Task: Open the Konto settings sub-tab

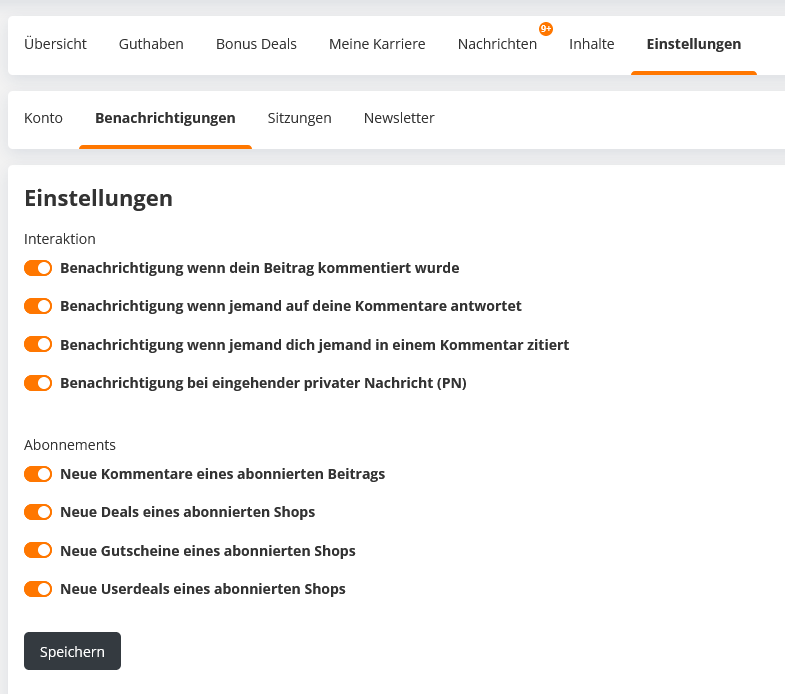Action: [44, 118]
